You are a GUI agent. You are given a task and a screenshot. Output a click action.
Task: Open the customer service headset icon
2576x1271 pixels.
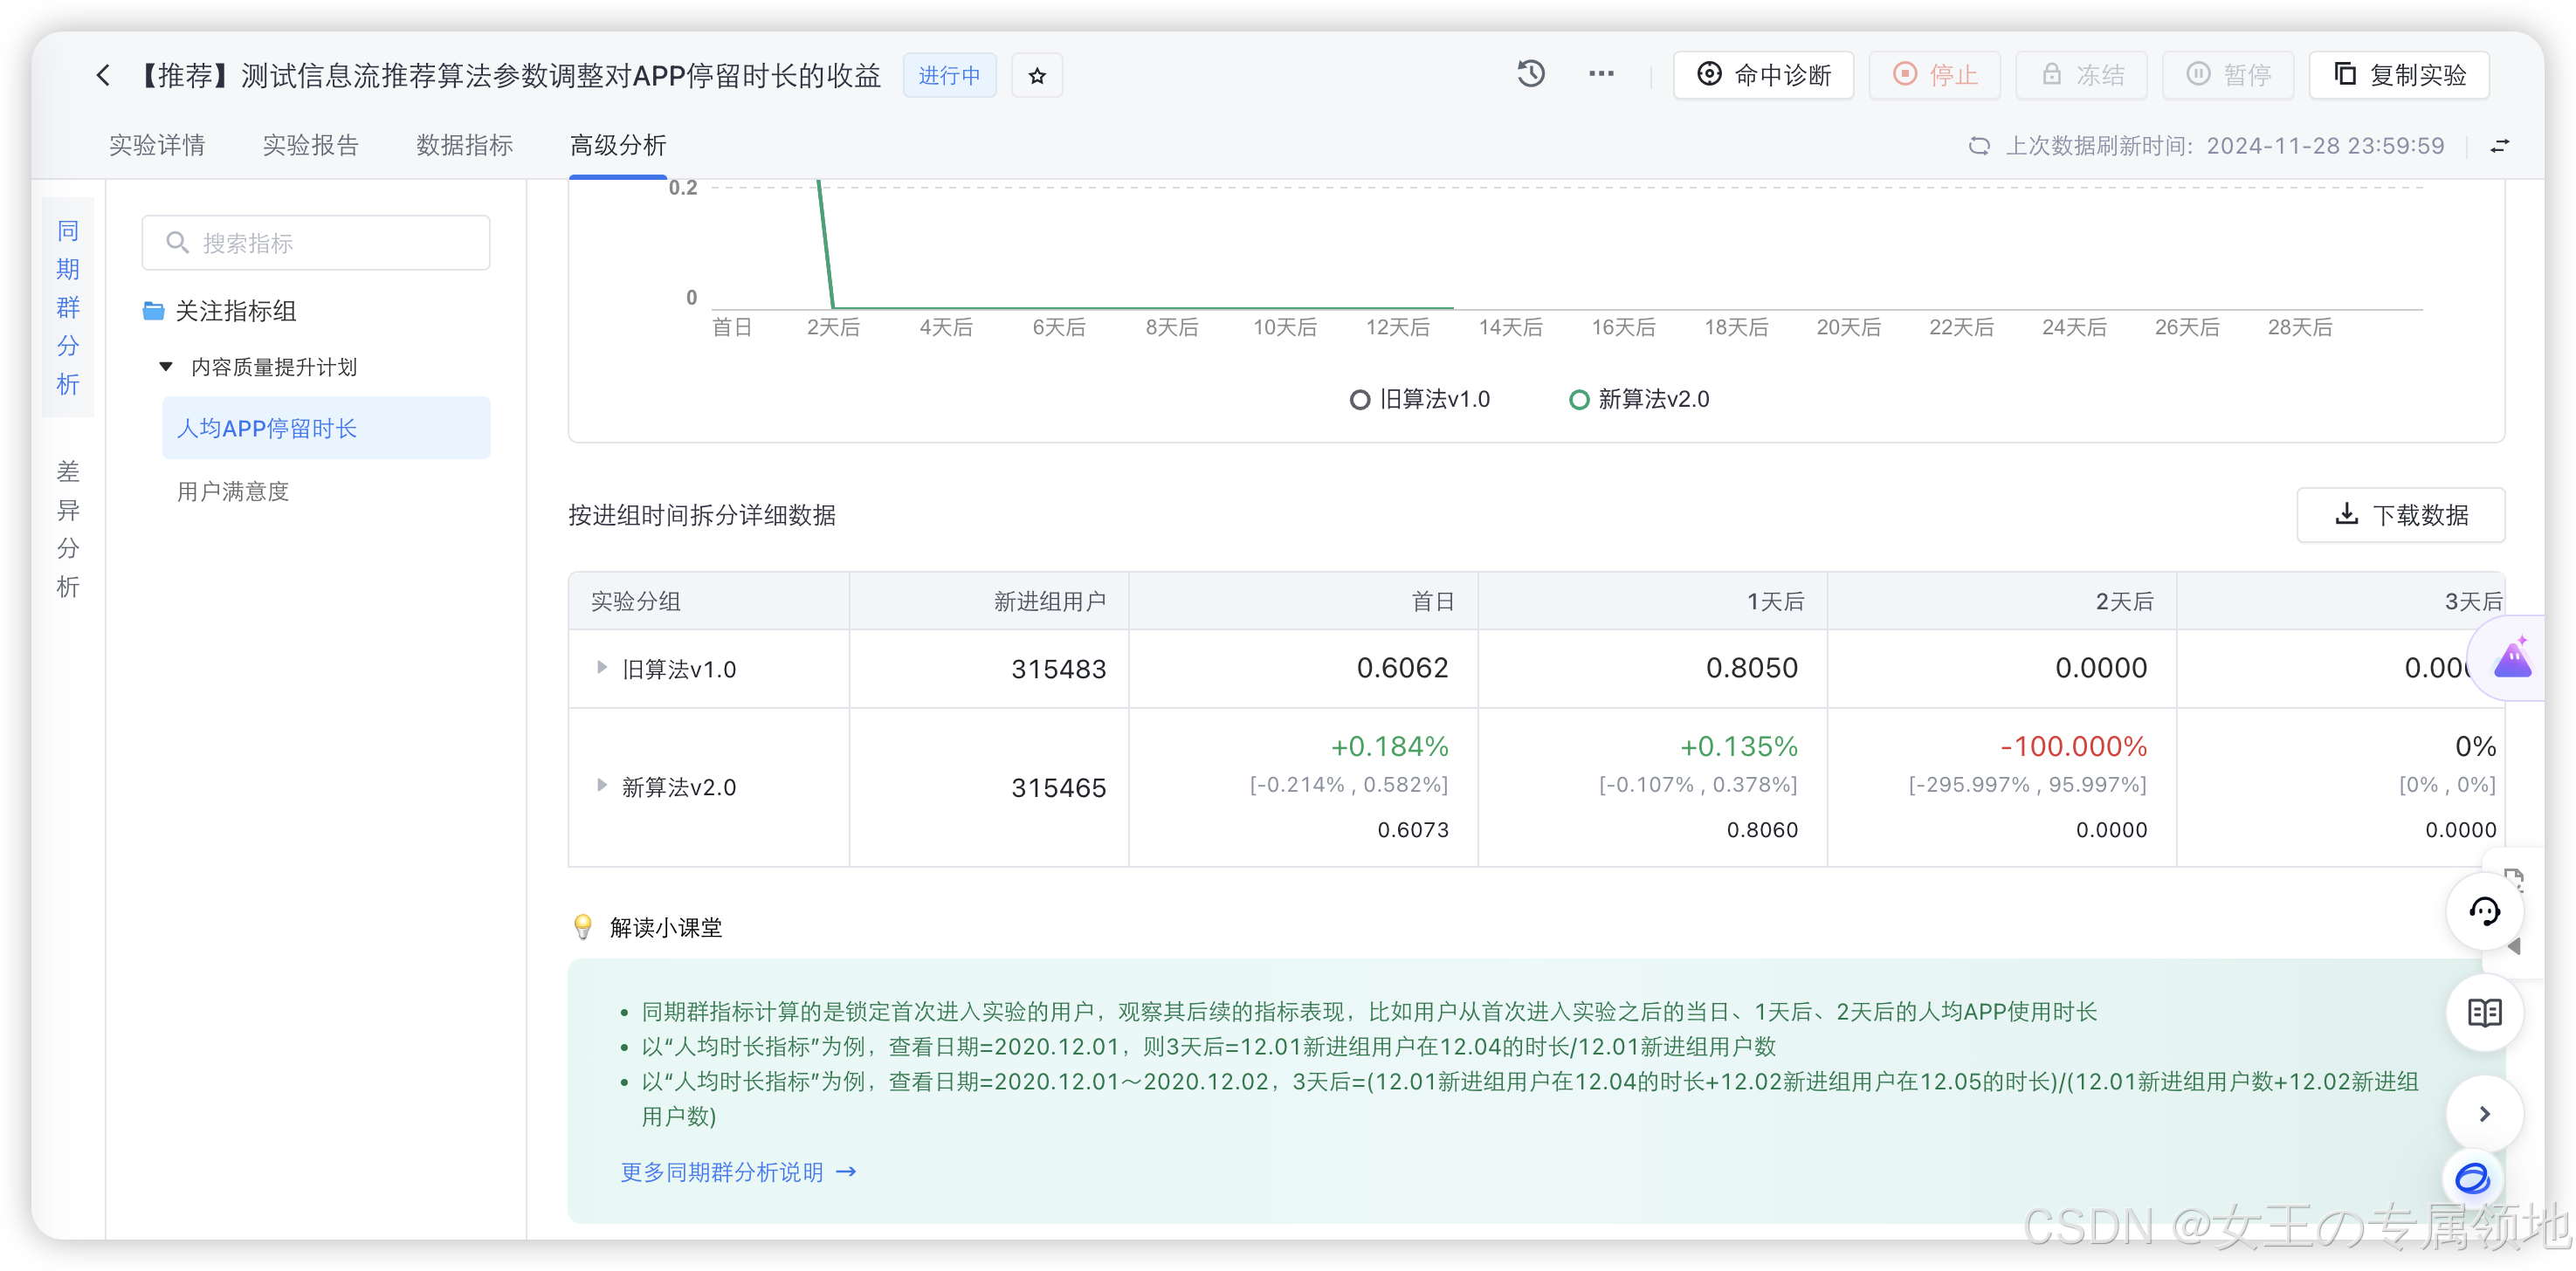point(2484,911)
